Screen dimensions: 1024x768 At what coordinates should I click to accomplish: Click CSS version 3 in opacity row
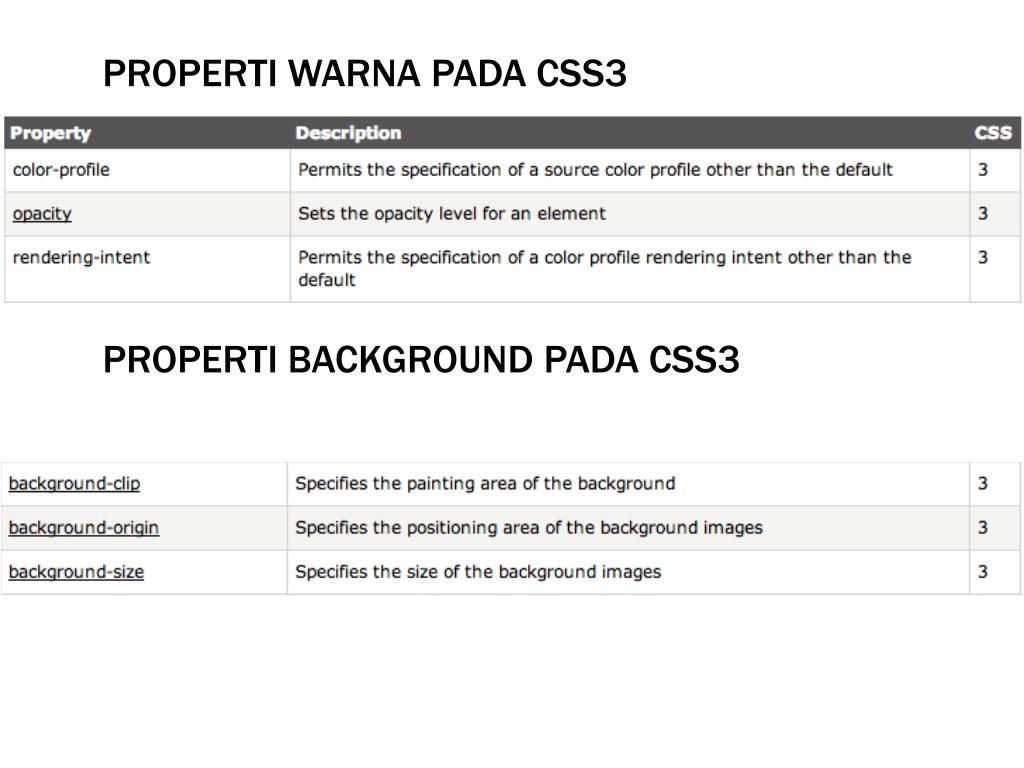[x=983, y=214]
